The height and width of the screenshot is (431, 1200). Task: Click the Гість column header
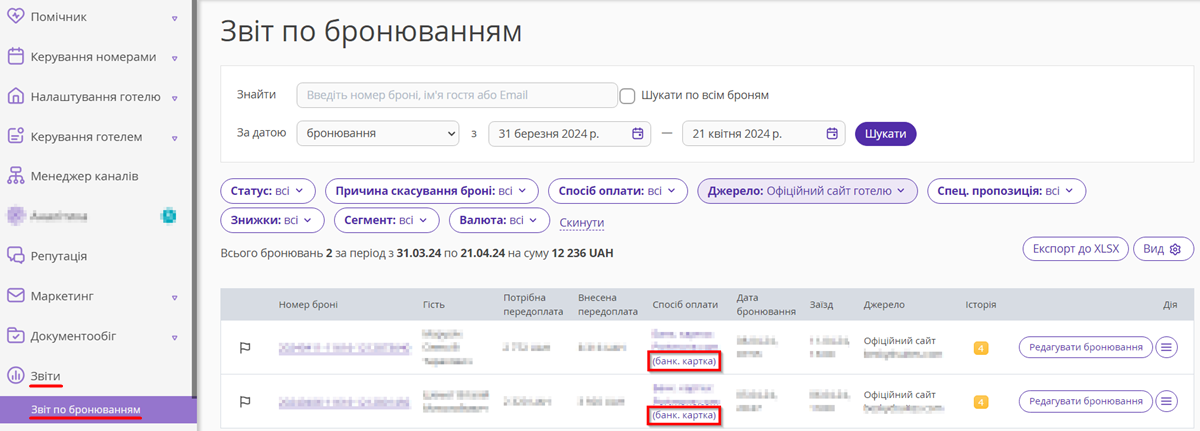pos(434,304)
